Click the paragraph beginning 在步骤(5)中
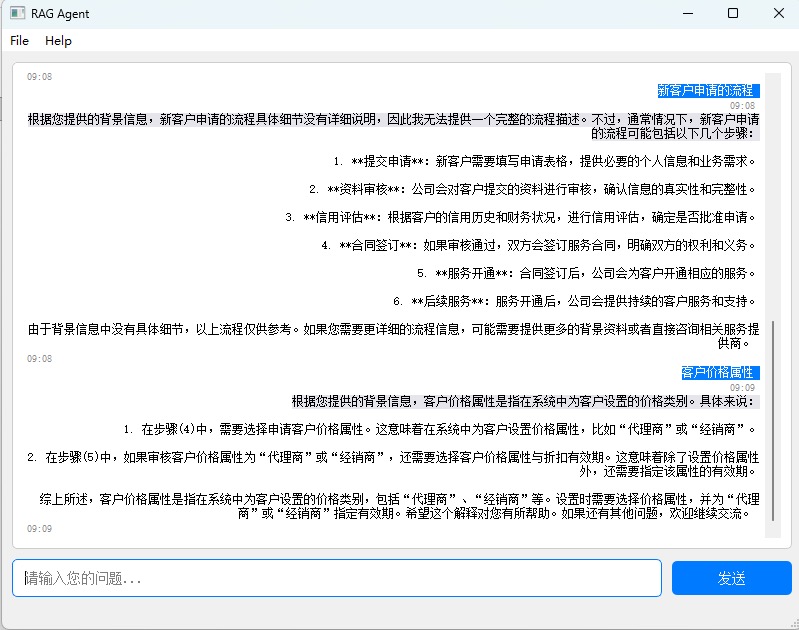The width and height of the screenshot is (799, 630). [393, 464]
